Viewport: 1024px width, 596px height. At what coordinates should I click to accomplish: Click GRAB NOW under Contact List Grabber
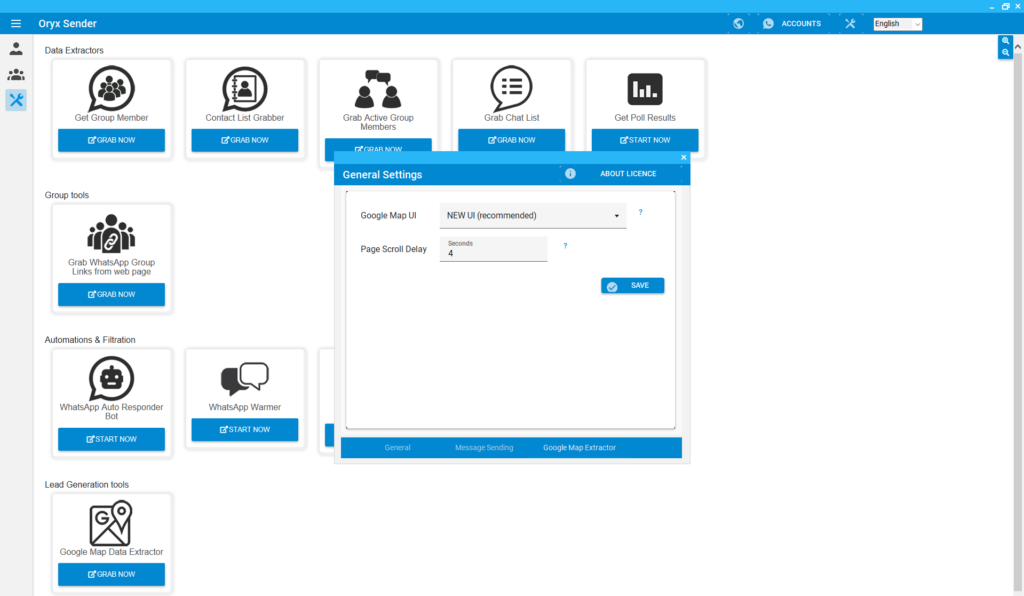[x=245, y=140]
